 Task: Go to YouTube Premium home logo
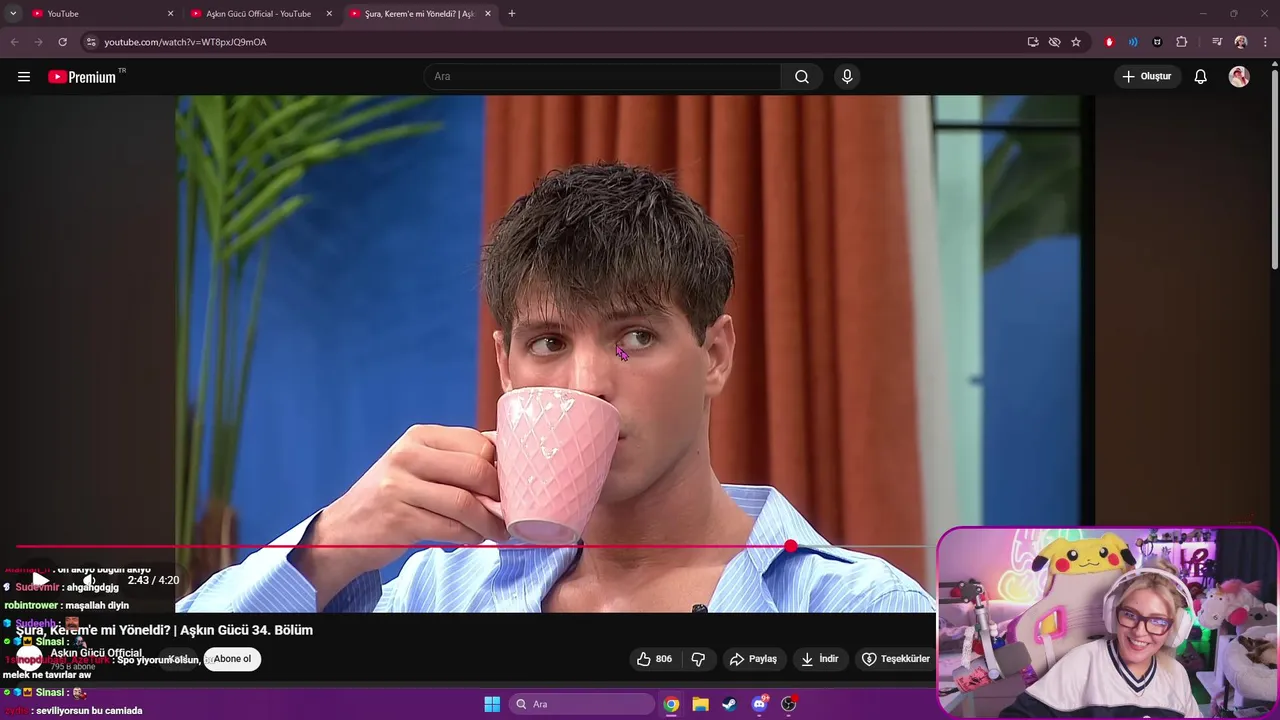coord(82,77)
